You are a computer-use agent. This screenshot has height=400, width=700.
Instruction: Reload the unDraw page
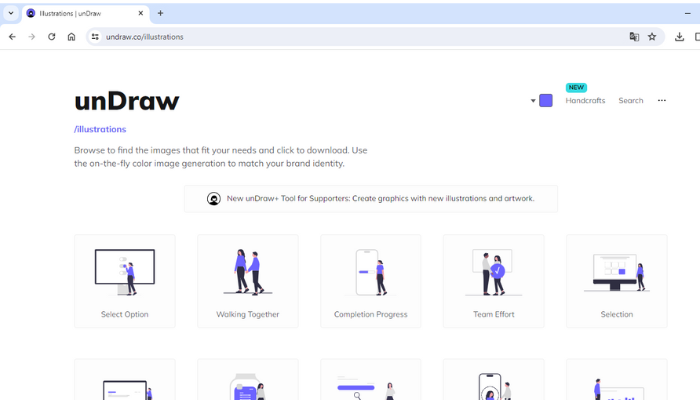(x=52, y=37)
